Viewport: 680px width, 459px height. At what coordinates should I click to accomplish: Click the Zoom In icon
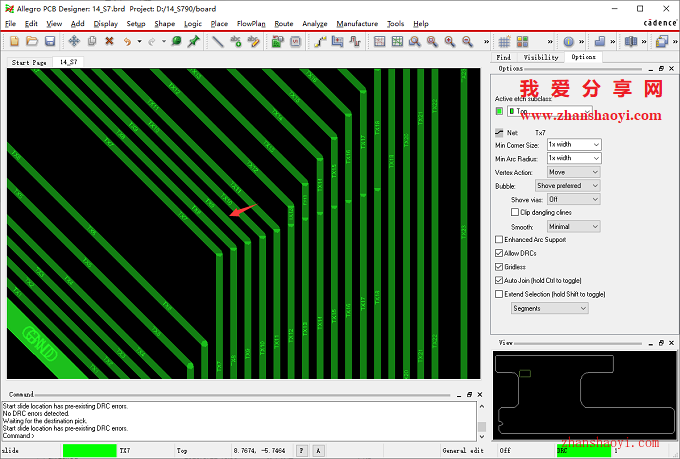point(450,41)
